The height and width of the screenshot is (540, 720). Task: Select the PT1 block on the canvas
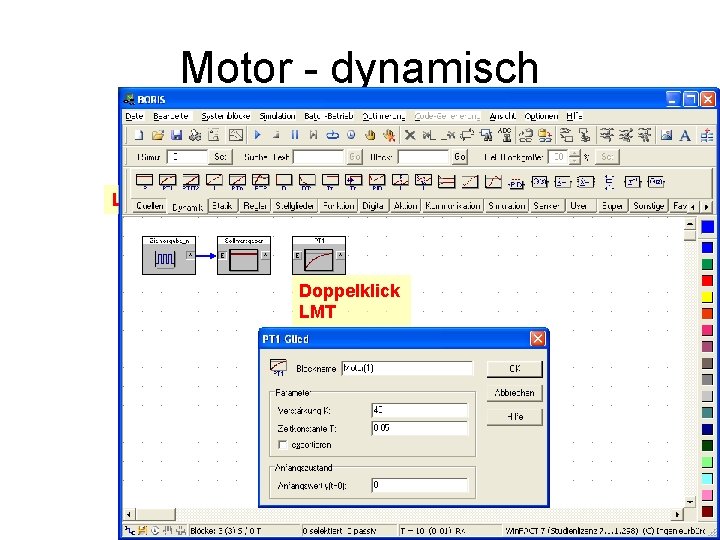click(x=319, y=255)
